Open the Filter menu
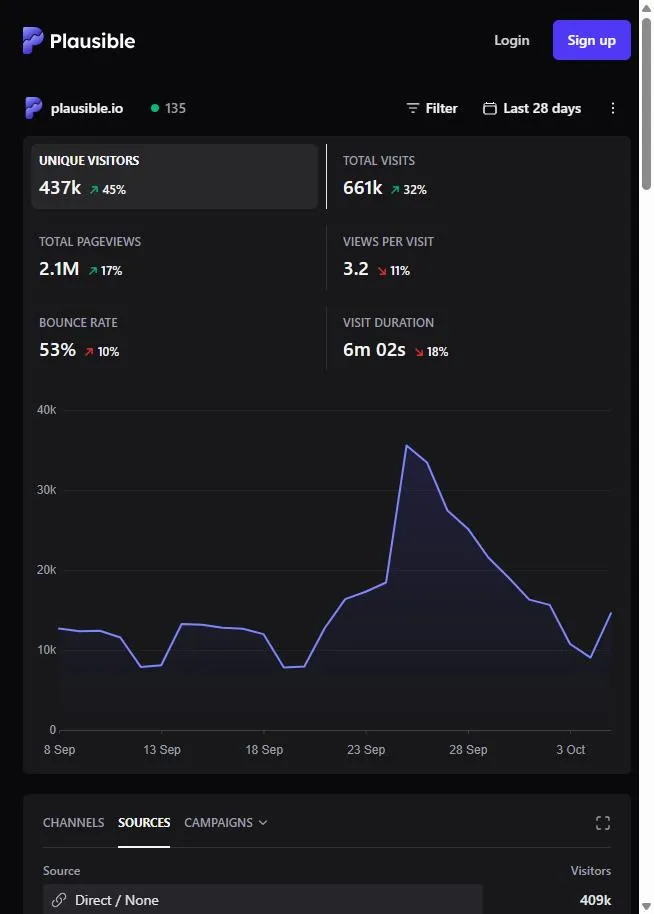 coord(432,108)
